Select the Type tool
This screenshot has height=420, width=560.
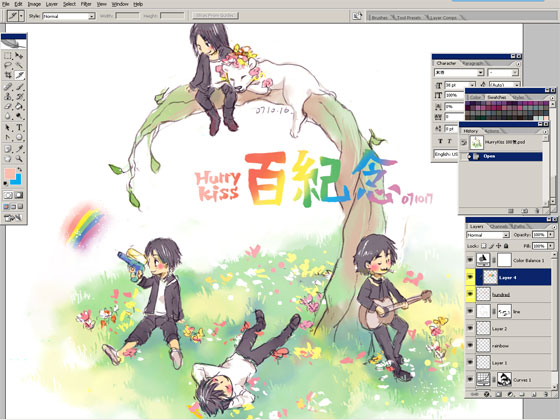coord(19,128)
